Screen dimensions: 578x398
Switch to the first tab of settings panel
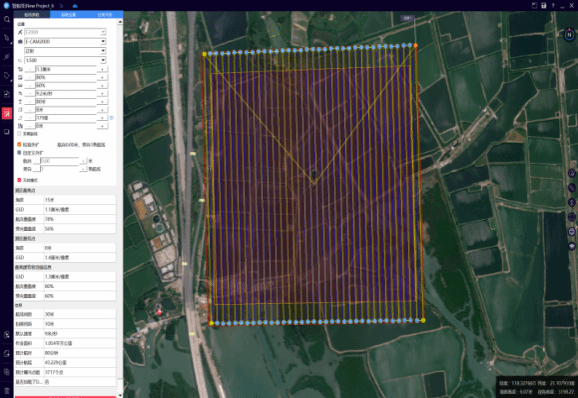coord(32,15)
